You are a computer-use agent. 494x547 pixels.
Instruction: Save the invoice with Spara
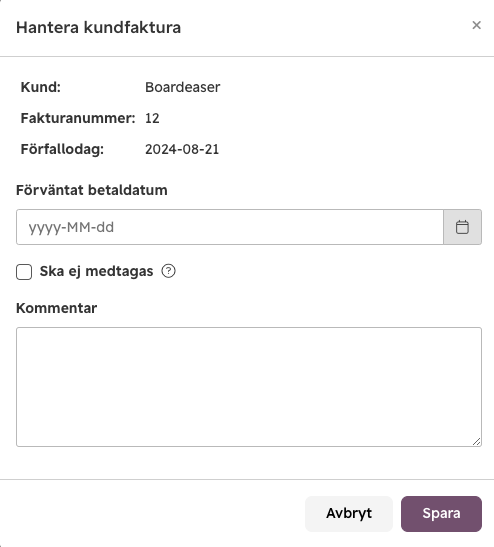coord(441,514)
